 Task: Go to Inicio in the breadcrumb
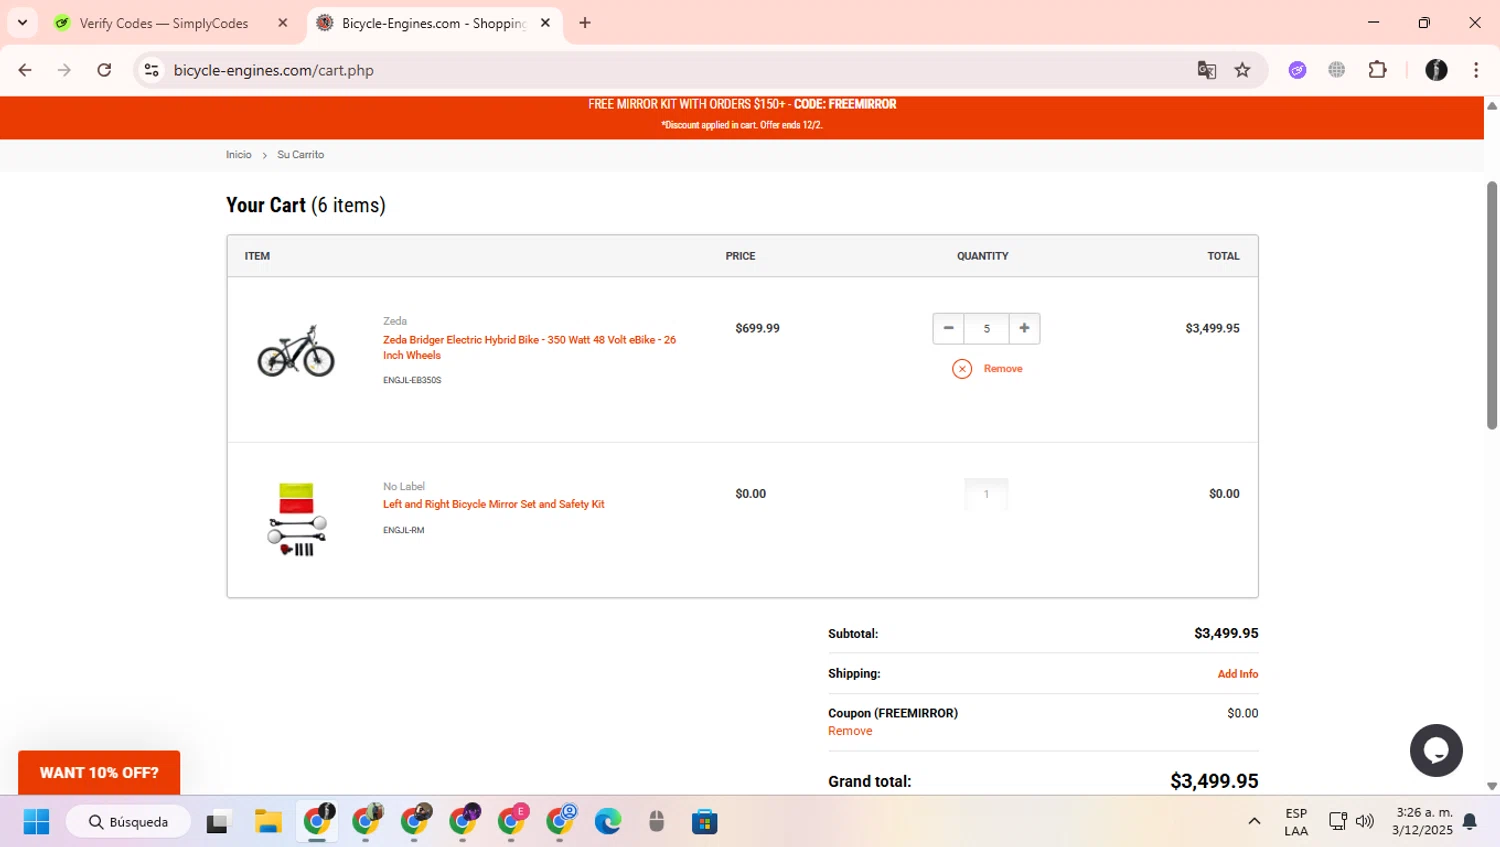[238, 155]
